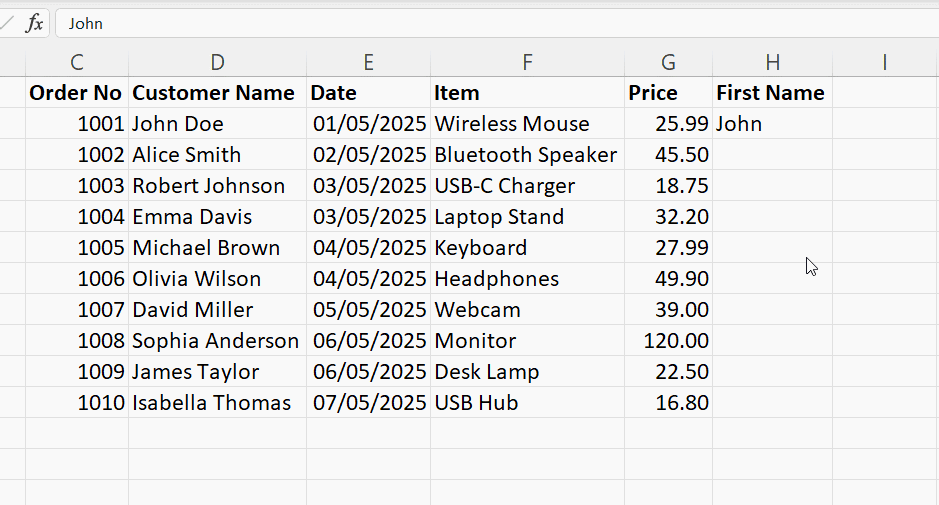Select the Price header cell
The image size is (939, 505).
668,93
